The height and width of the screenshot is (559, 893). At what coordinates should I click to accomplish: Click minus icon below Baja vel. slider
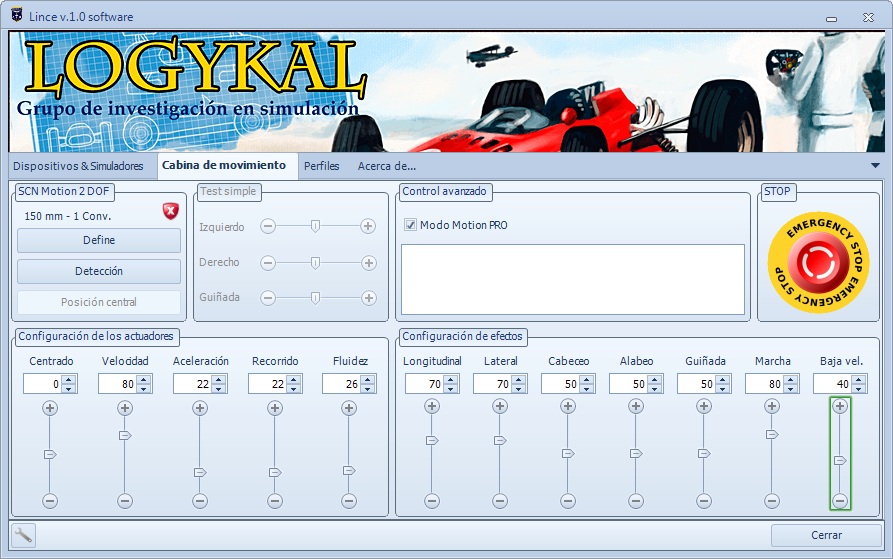pyautogui.click(x=839, y=501)
